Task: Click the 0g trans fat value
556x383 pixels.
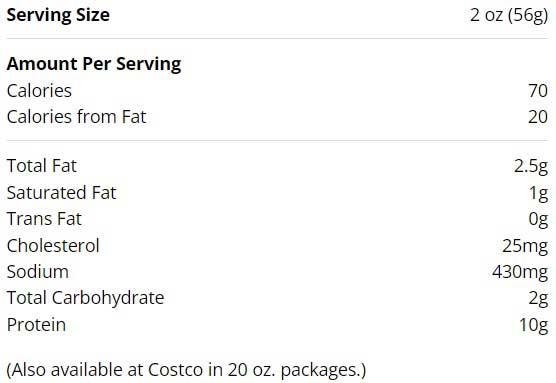Action: [x=538, y=219]
